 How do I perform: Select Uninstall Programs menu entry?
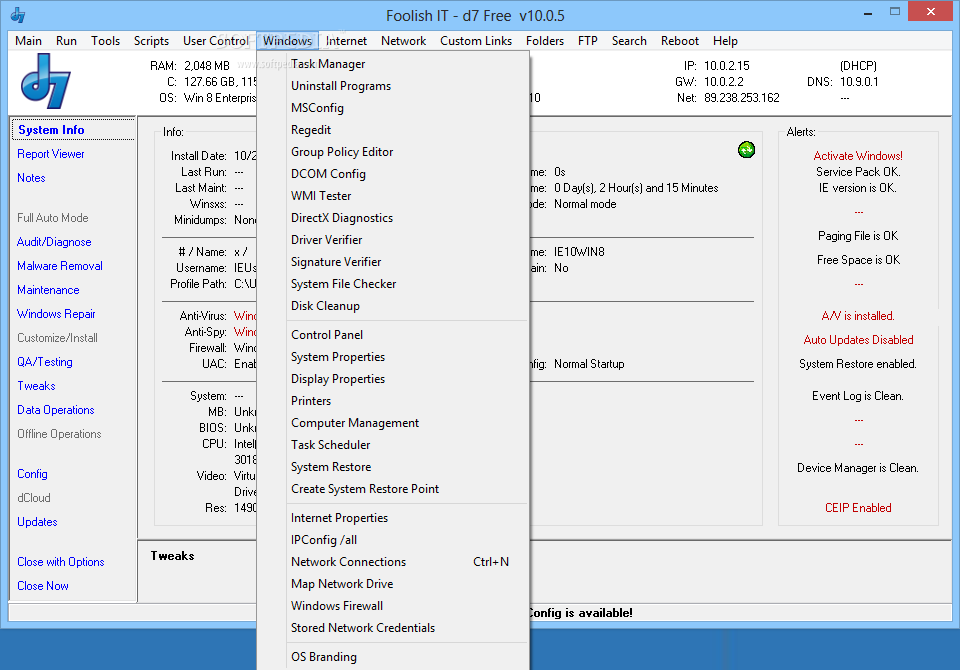393,86
